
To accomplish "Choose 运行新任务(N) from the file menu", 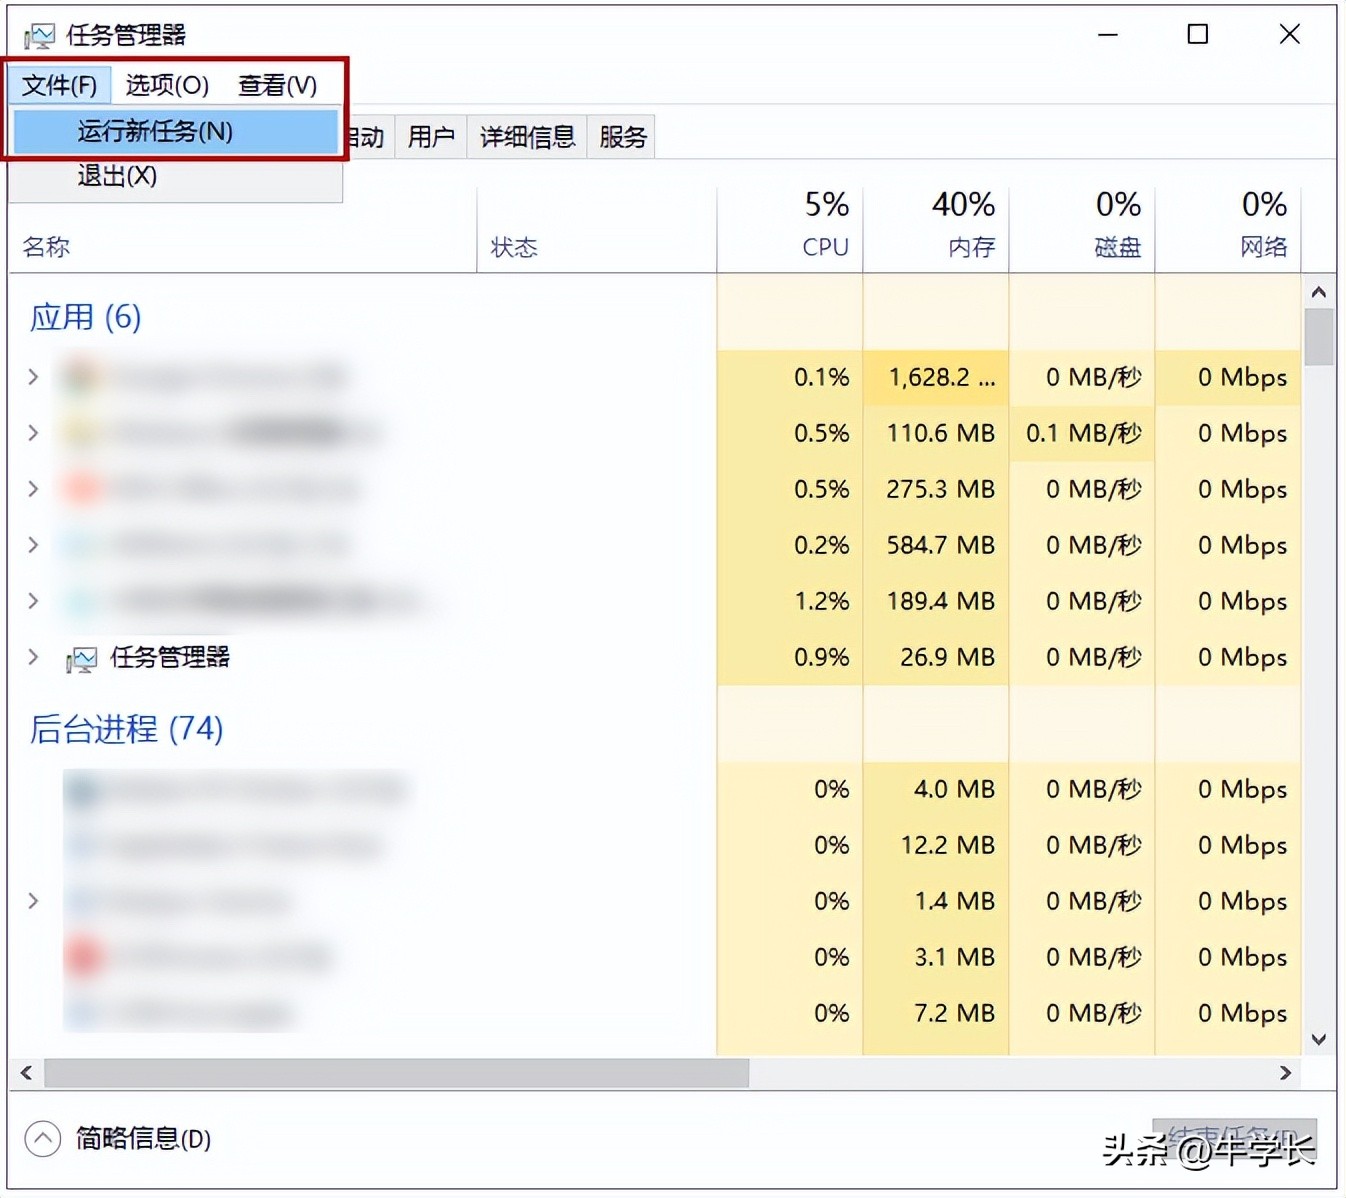I will (176, 131).
